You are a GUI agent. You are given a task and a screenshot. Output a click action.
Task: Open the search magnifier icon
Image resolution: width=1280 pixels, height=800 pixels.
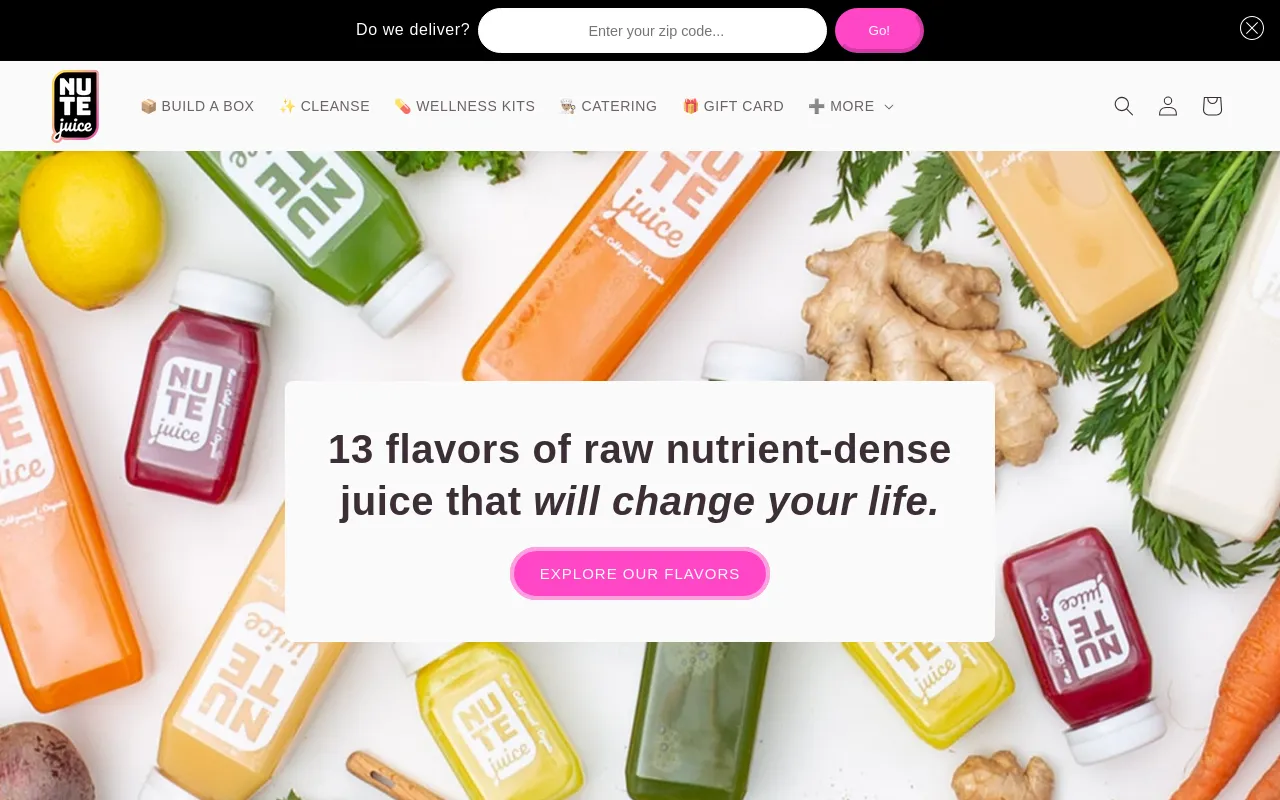point(1124,106)
